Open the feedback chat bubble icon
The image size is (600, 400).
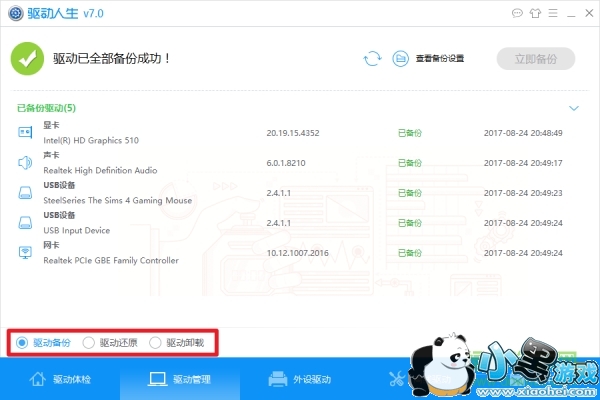click(x=517, y=13)
